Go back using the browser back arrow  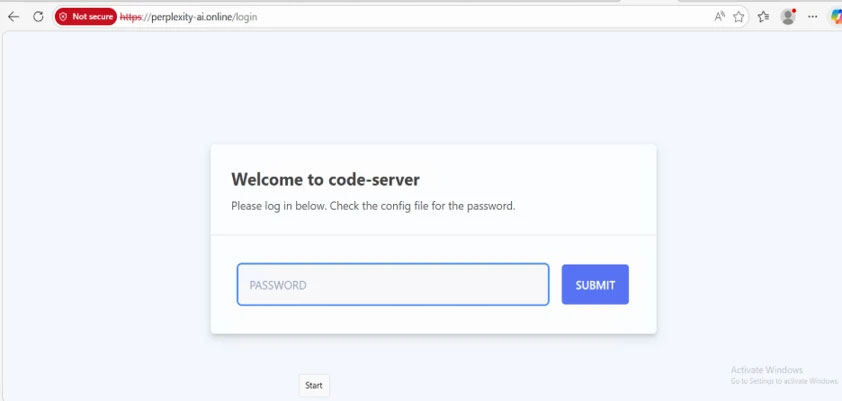13,17
